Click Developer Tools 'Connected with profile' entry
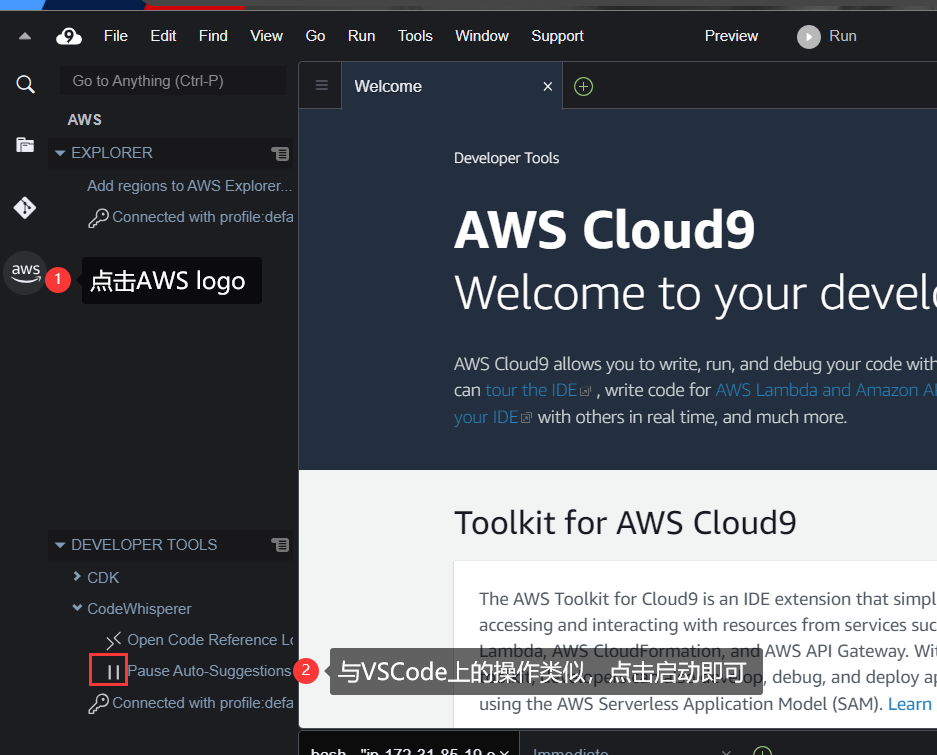Viewport: 937px width, 755px height. 203,703
